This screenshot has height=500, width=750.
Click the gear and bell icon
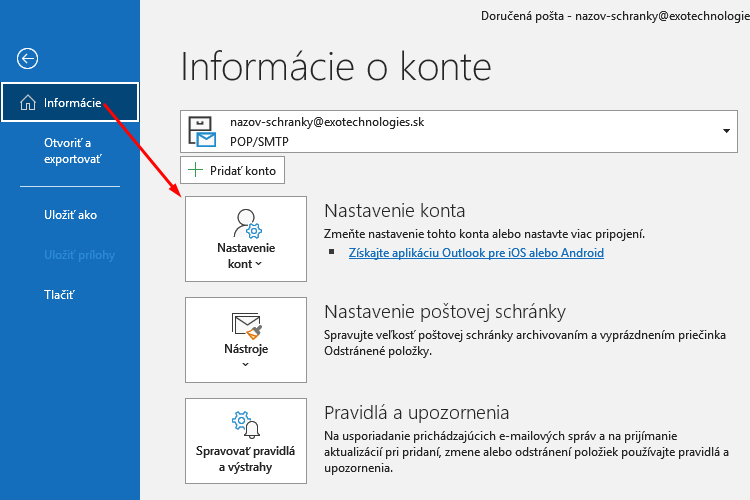coord(246,425)
